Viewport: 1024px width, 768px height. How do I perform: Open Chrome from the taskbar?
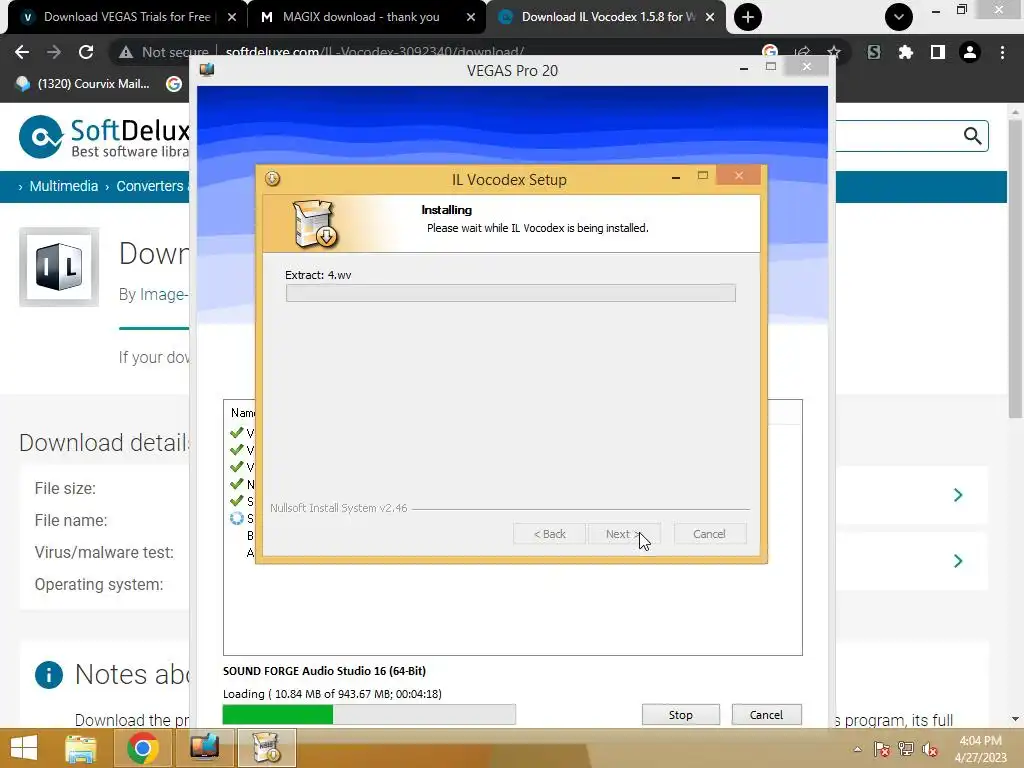143,748
